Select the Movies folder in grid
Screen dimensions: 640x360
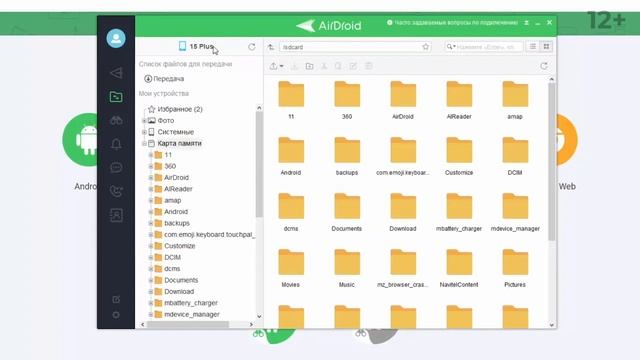tap(291, 267)
